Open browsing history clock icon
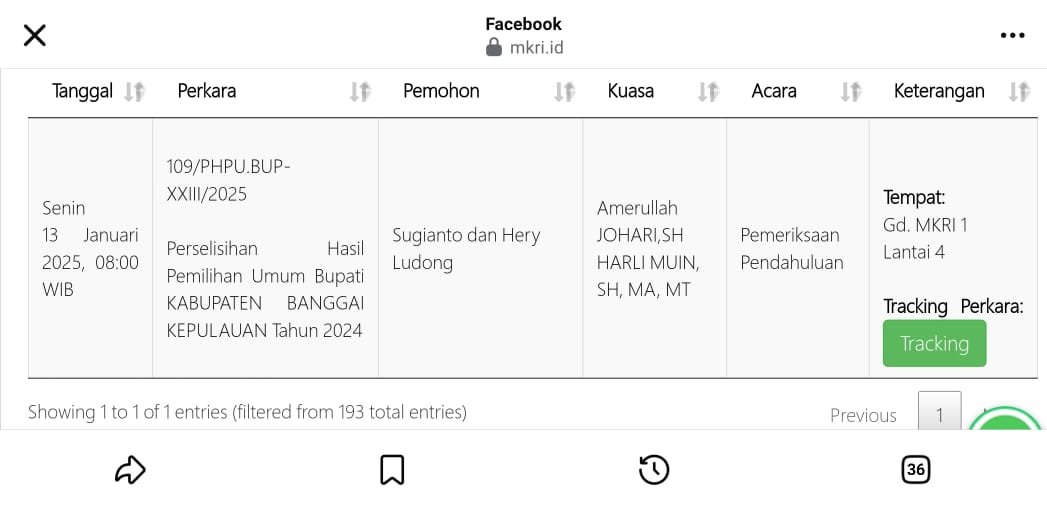Image resolution: width=1047 pixels, height=509 pixels. click(654, 470)
